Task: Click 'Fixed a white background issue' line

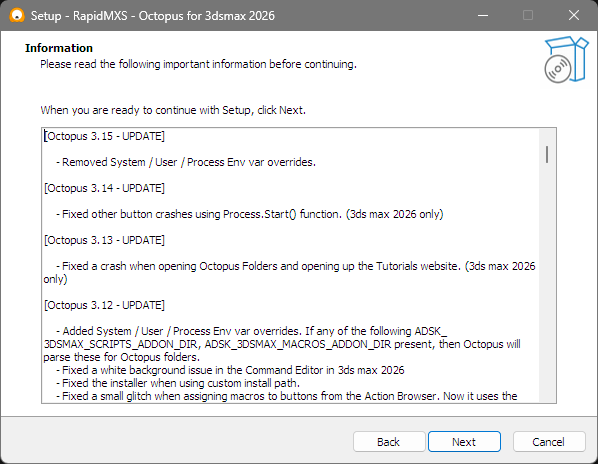Action: click(x=230, y=370)
